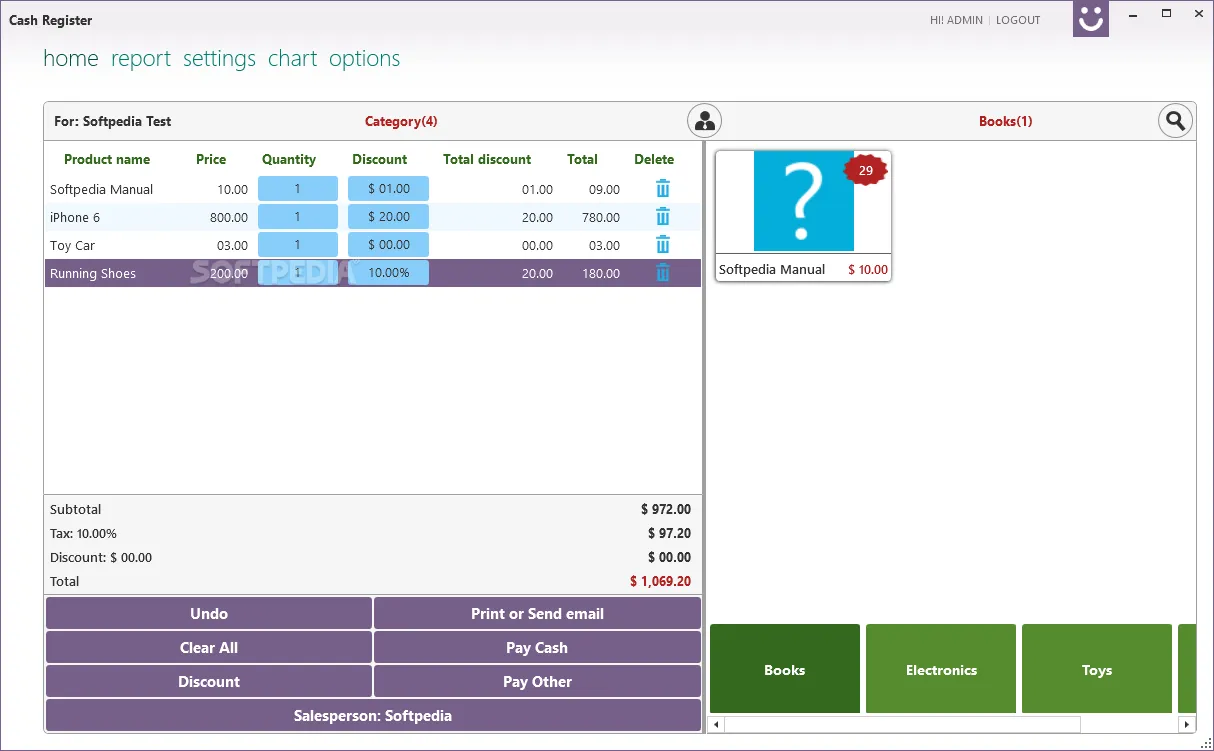Select the Electronics category
This screenshot has width=1214, height=751.
point(940,669)
